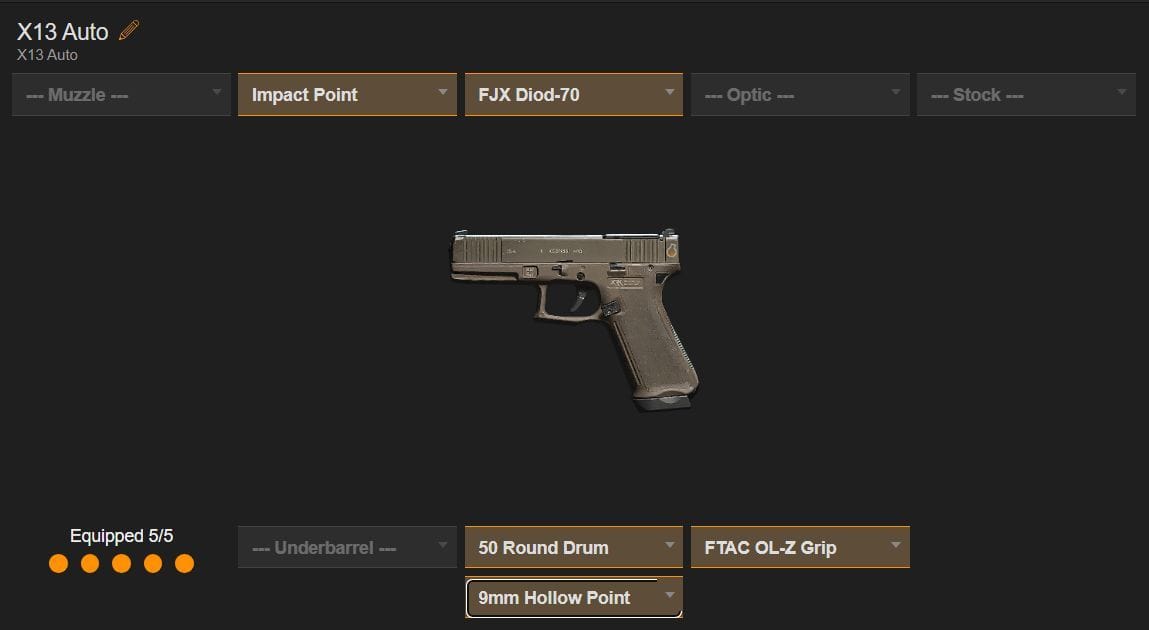Open the FTAC OL-Z Grip dropdown
1149x630 pixels.
coord(800,547)
